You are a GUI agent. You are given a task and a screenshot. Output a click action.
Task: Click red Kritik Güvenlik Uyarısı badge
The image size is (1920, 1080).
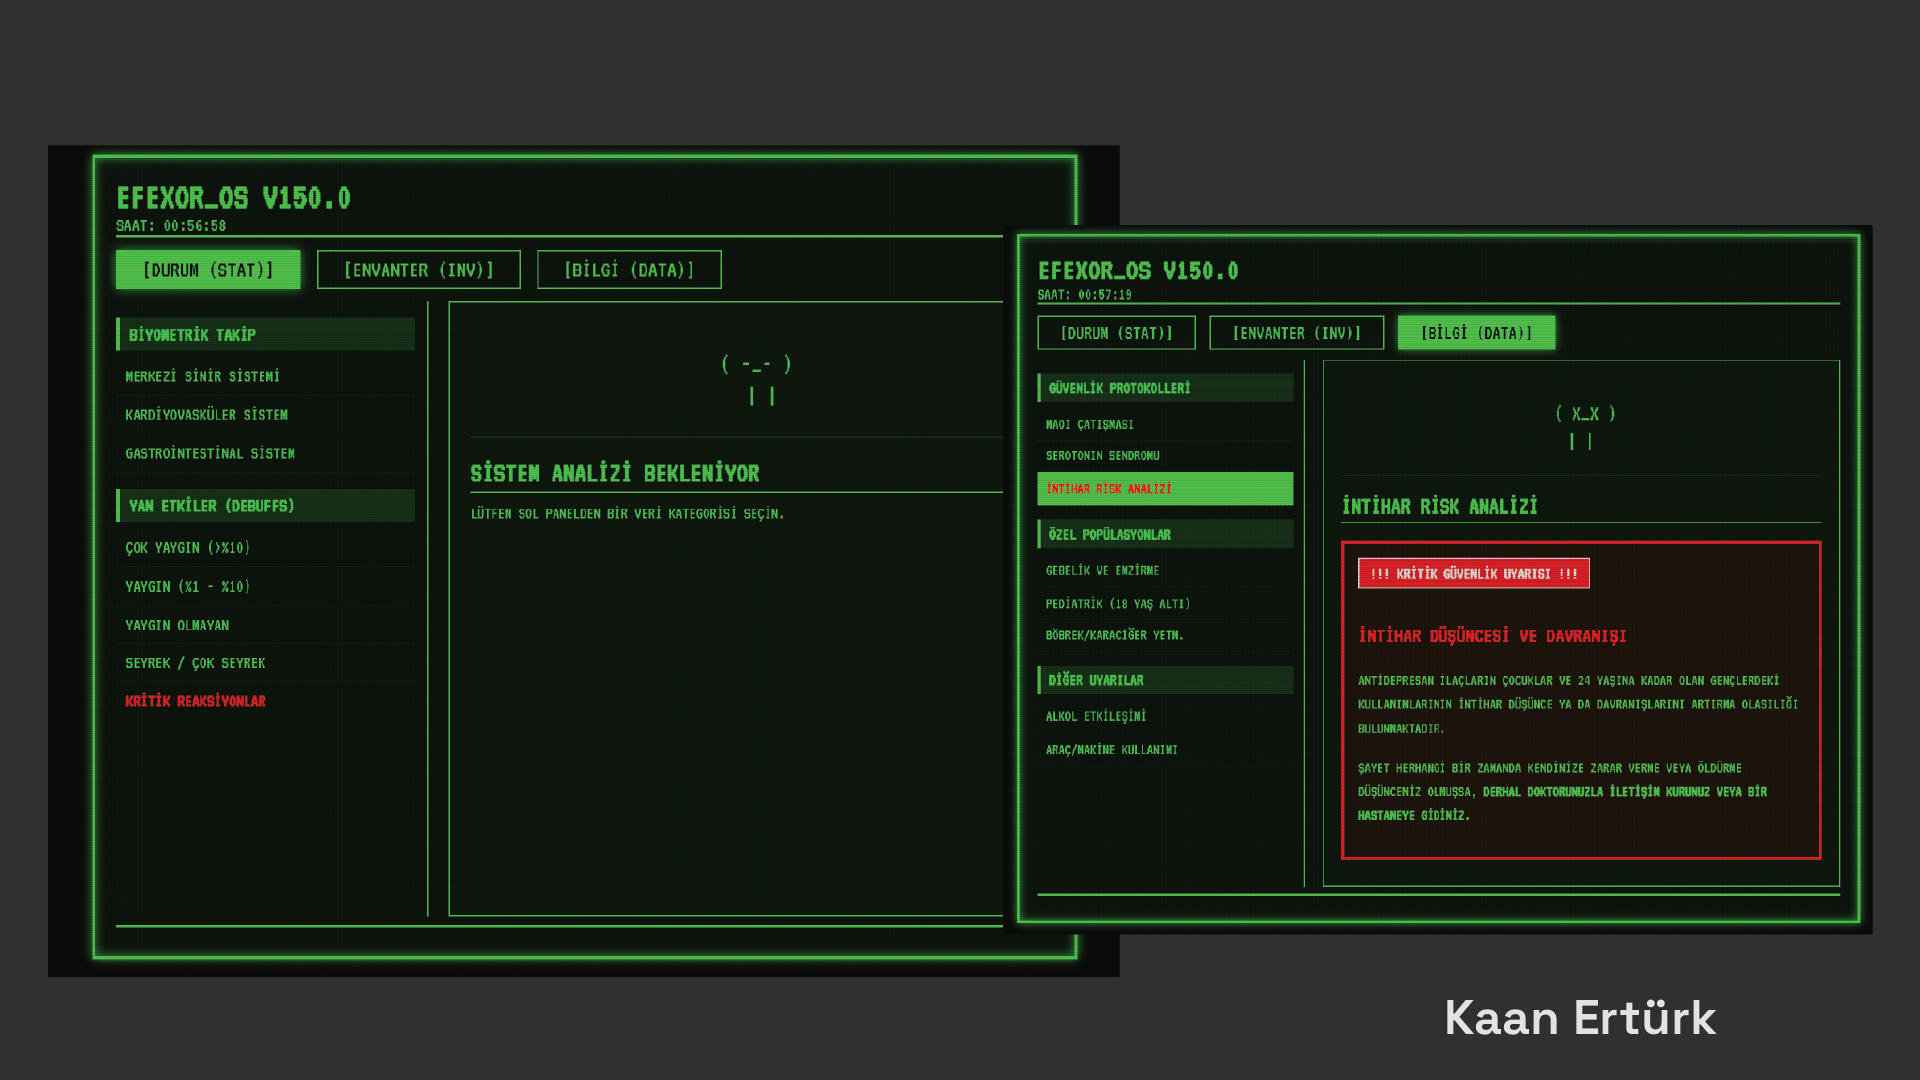click(1474, 573)
